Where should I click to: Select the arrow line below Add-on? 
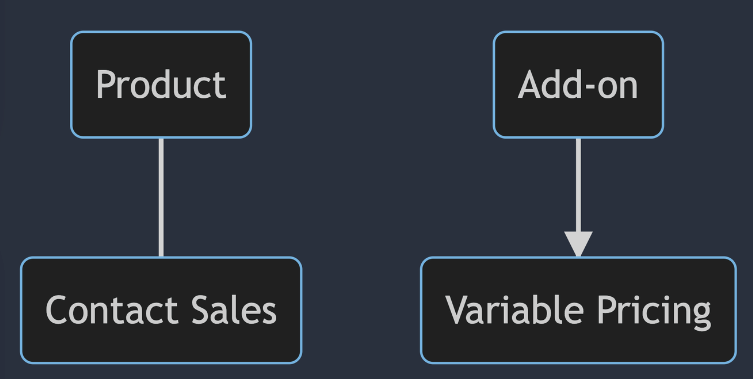tap(578, 185)
